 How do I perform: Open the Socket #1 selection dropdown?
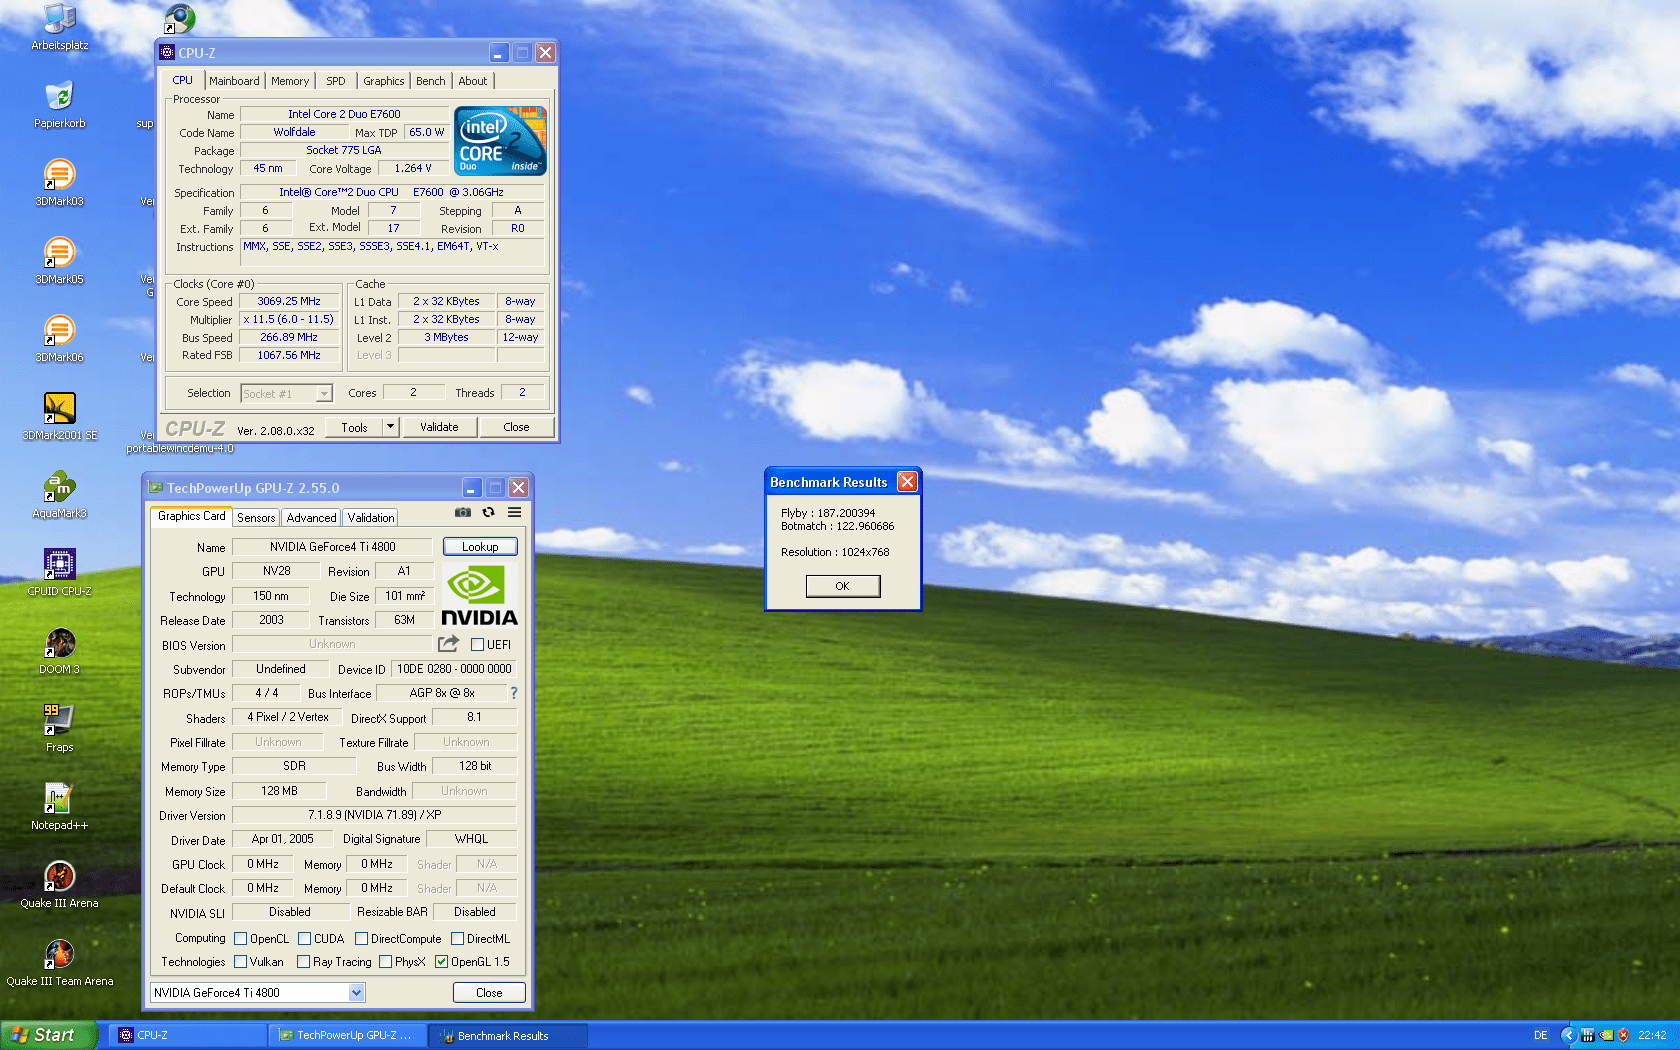pos(286,394)
